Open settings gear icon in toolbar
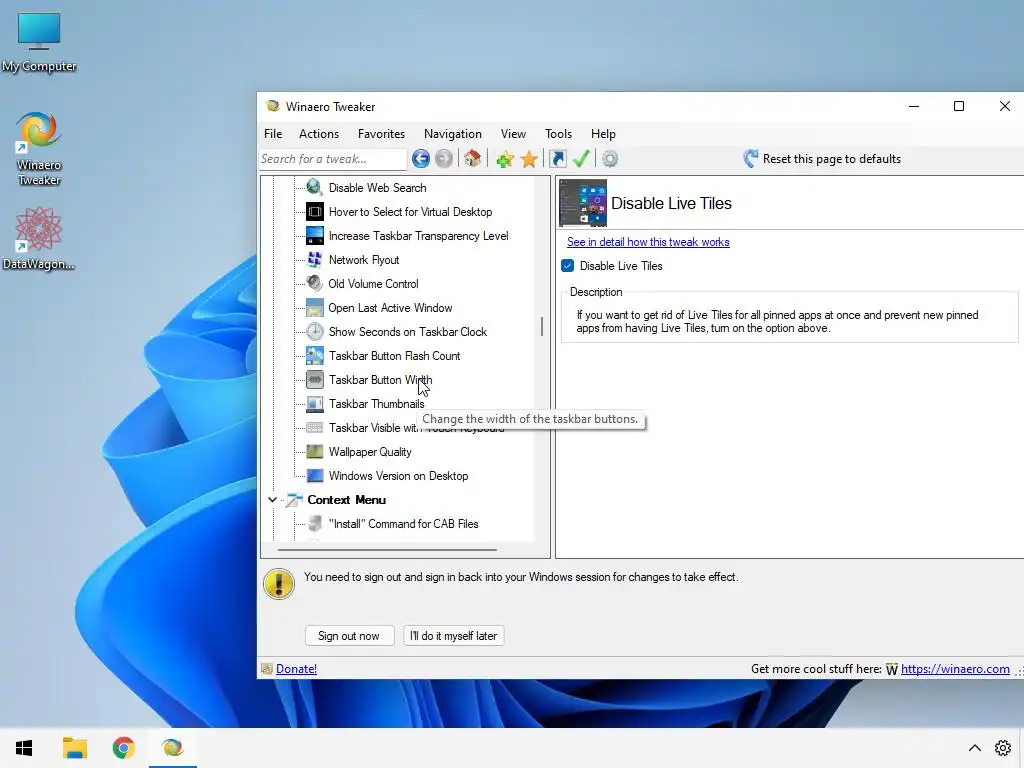Image resolution: width=1024 pixels, height=768 pixels. (x=610, y=159)
